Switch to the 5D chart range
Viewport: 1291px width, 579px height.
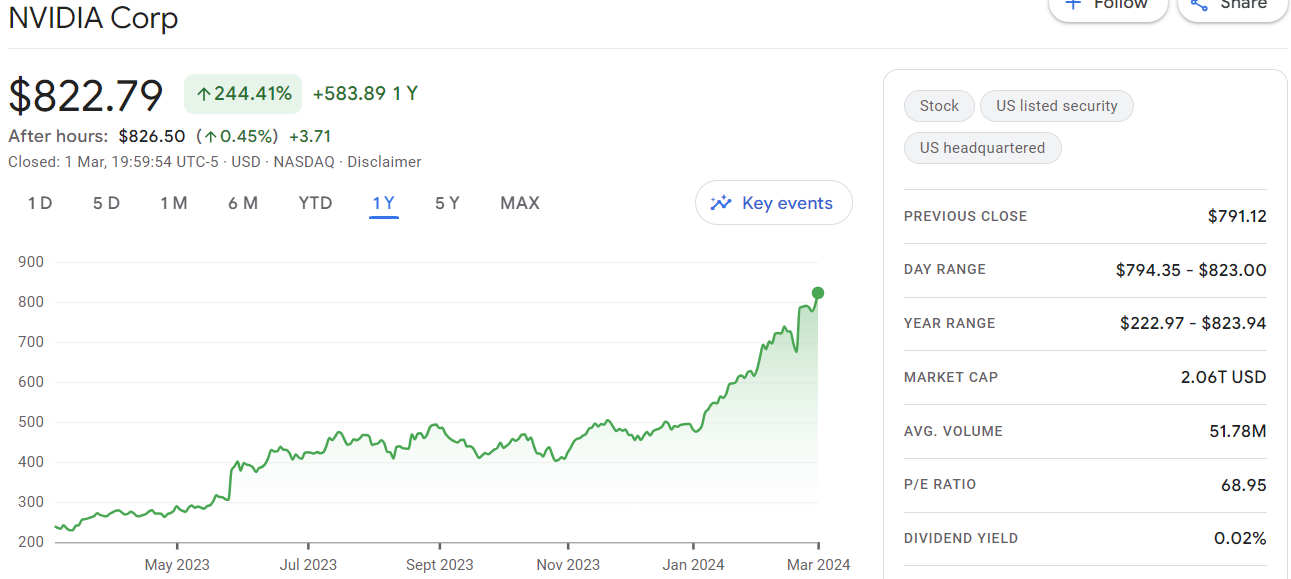[x=106, y=203]
